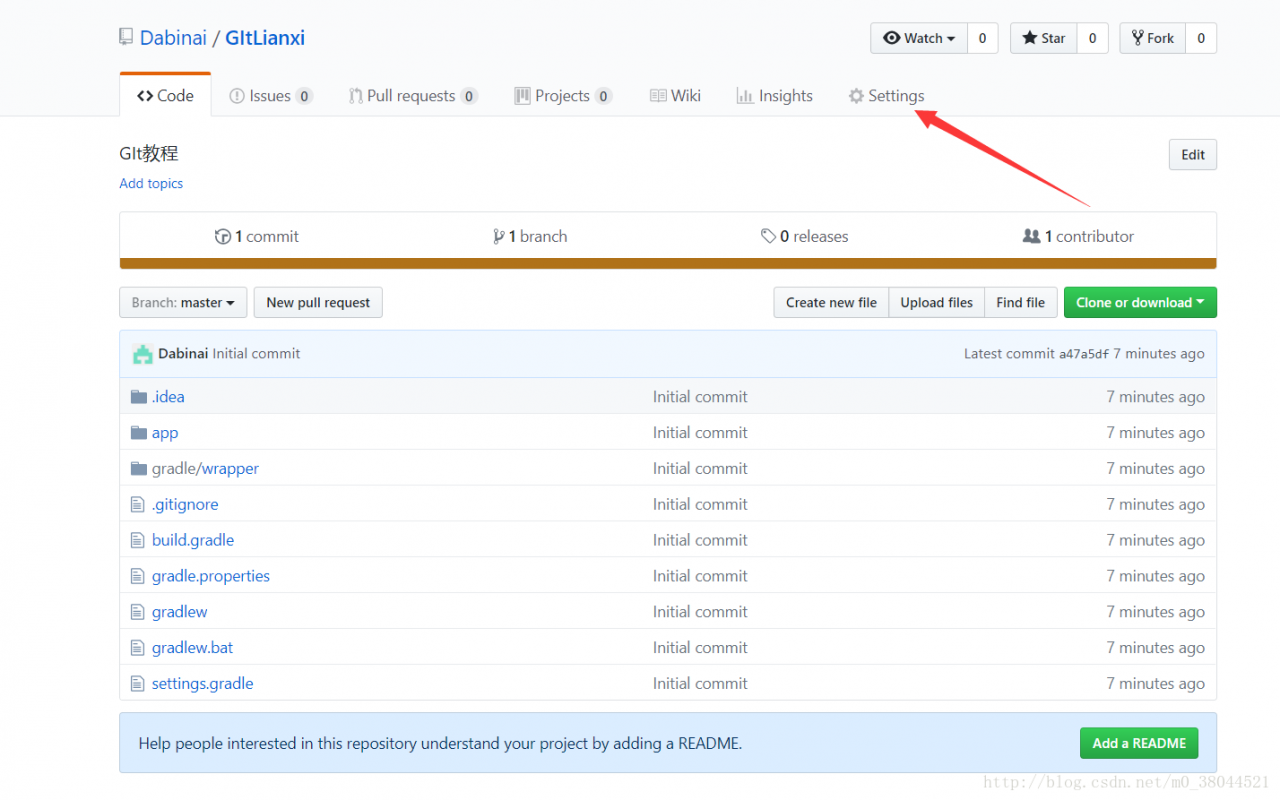
Task: Click the forks count next to Fork
Action: coord(1201,38)
